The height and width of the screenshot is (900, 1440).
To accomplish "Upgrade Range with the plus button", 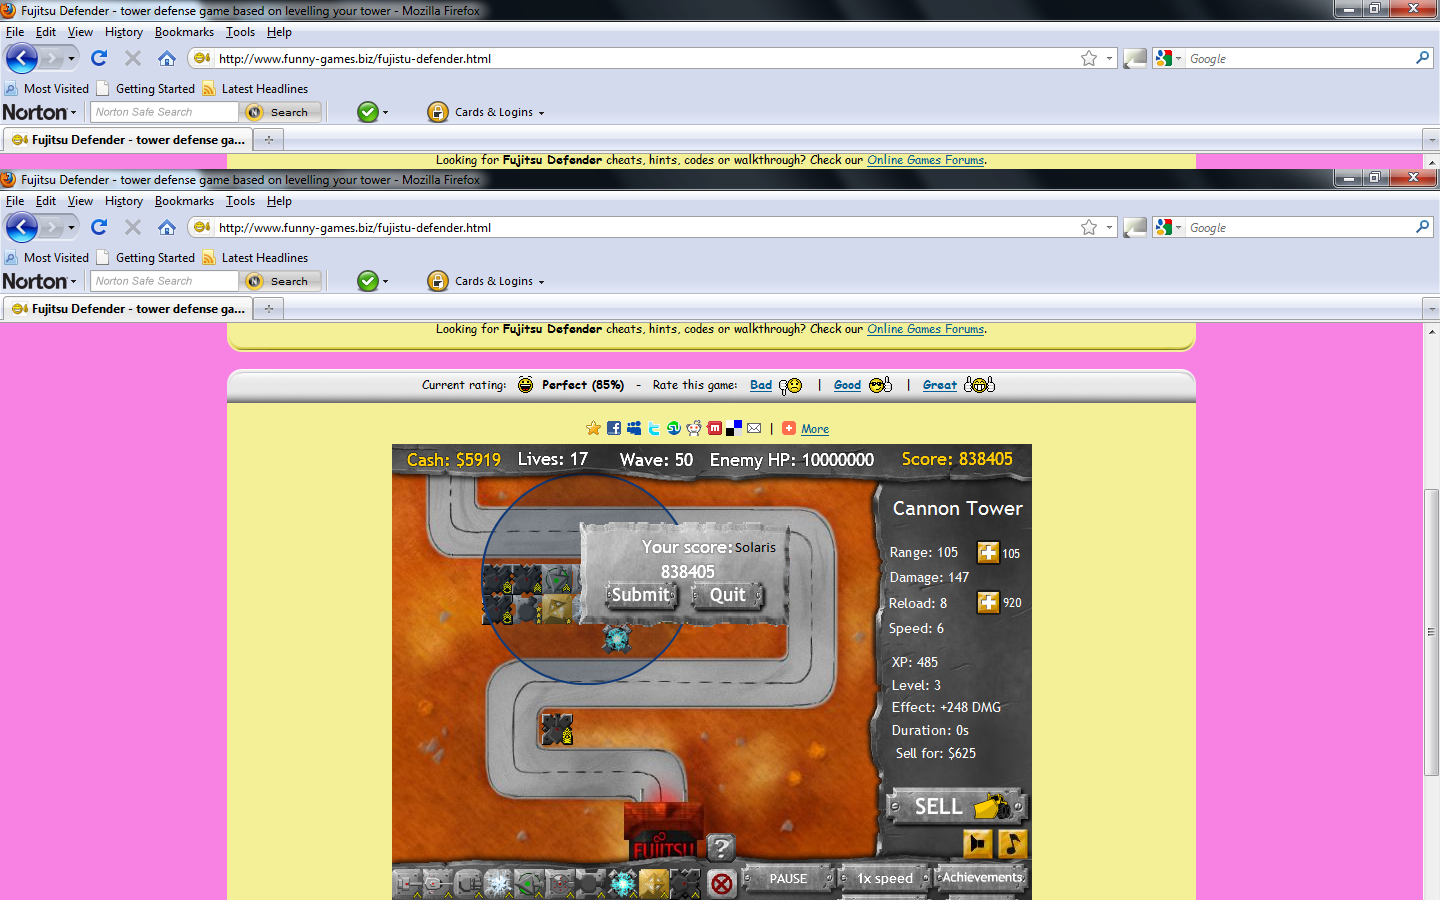I will pyautogui.click(x=988, y=553).
